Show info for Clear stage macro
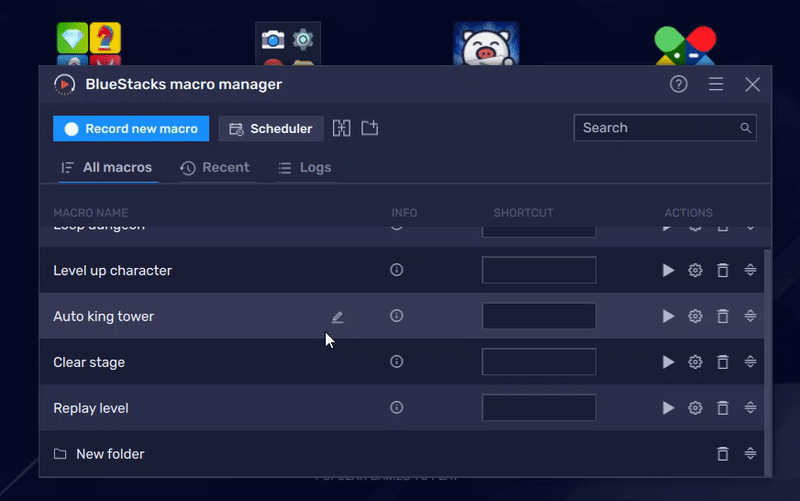 [396, 361]
